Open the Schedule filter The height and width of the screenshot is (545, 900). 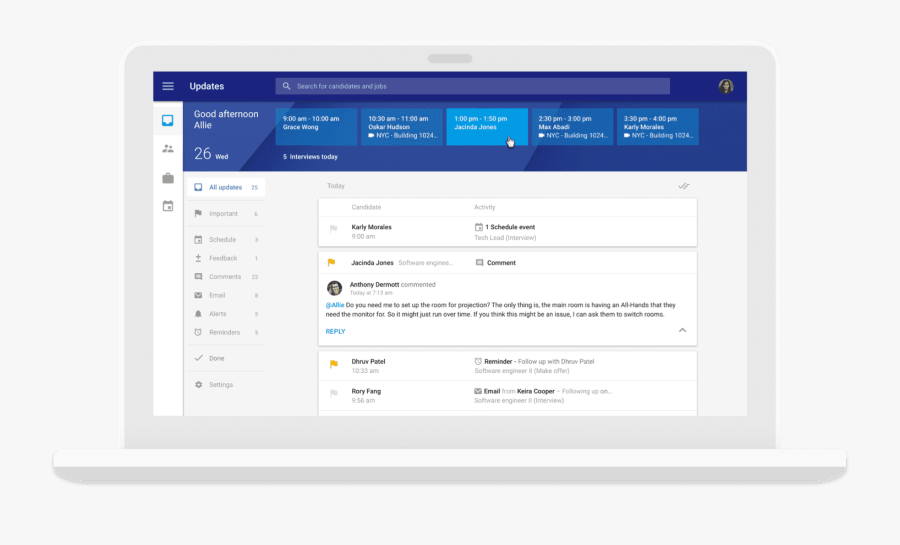tap(226, 240)
